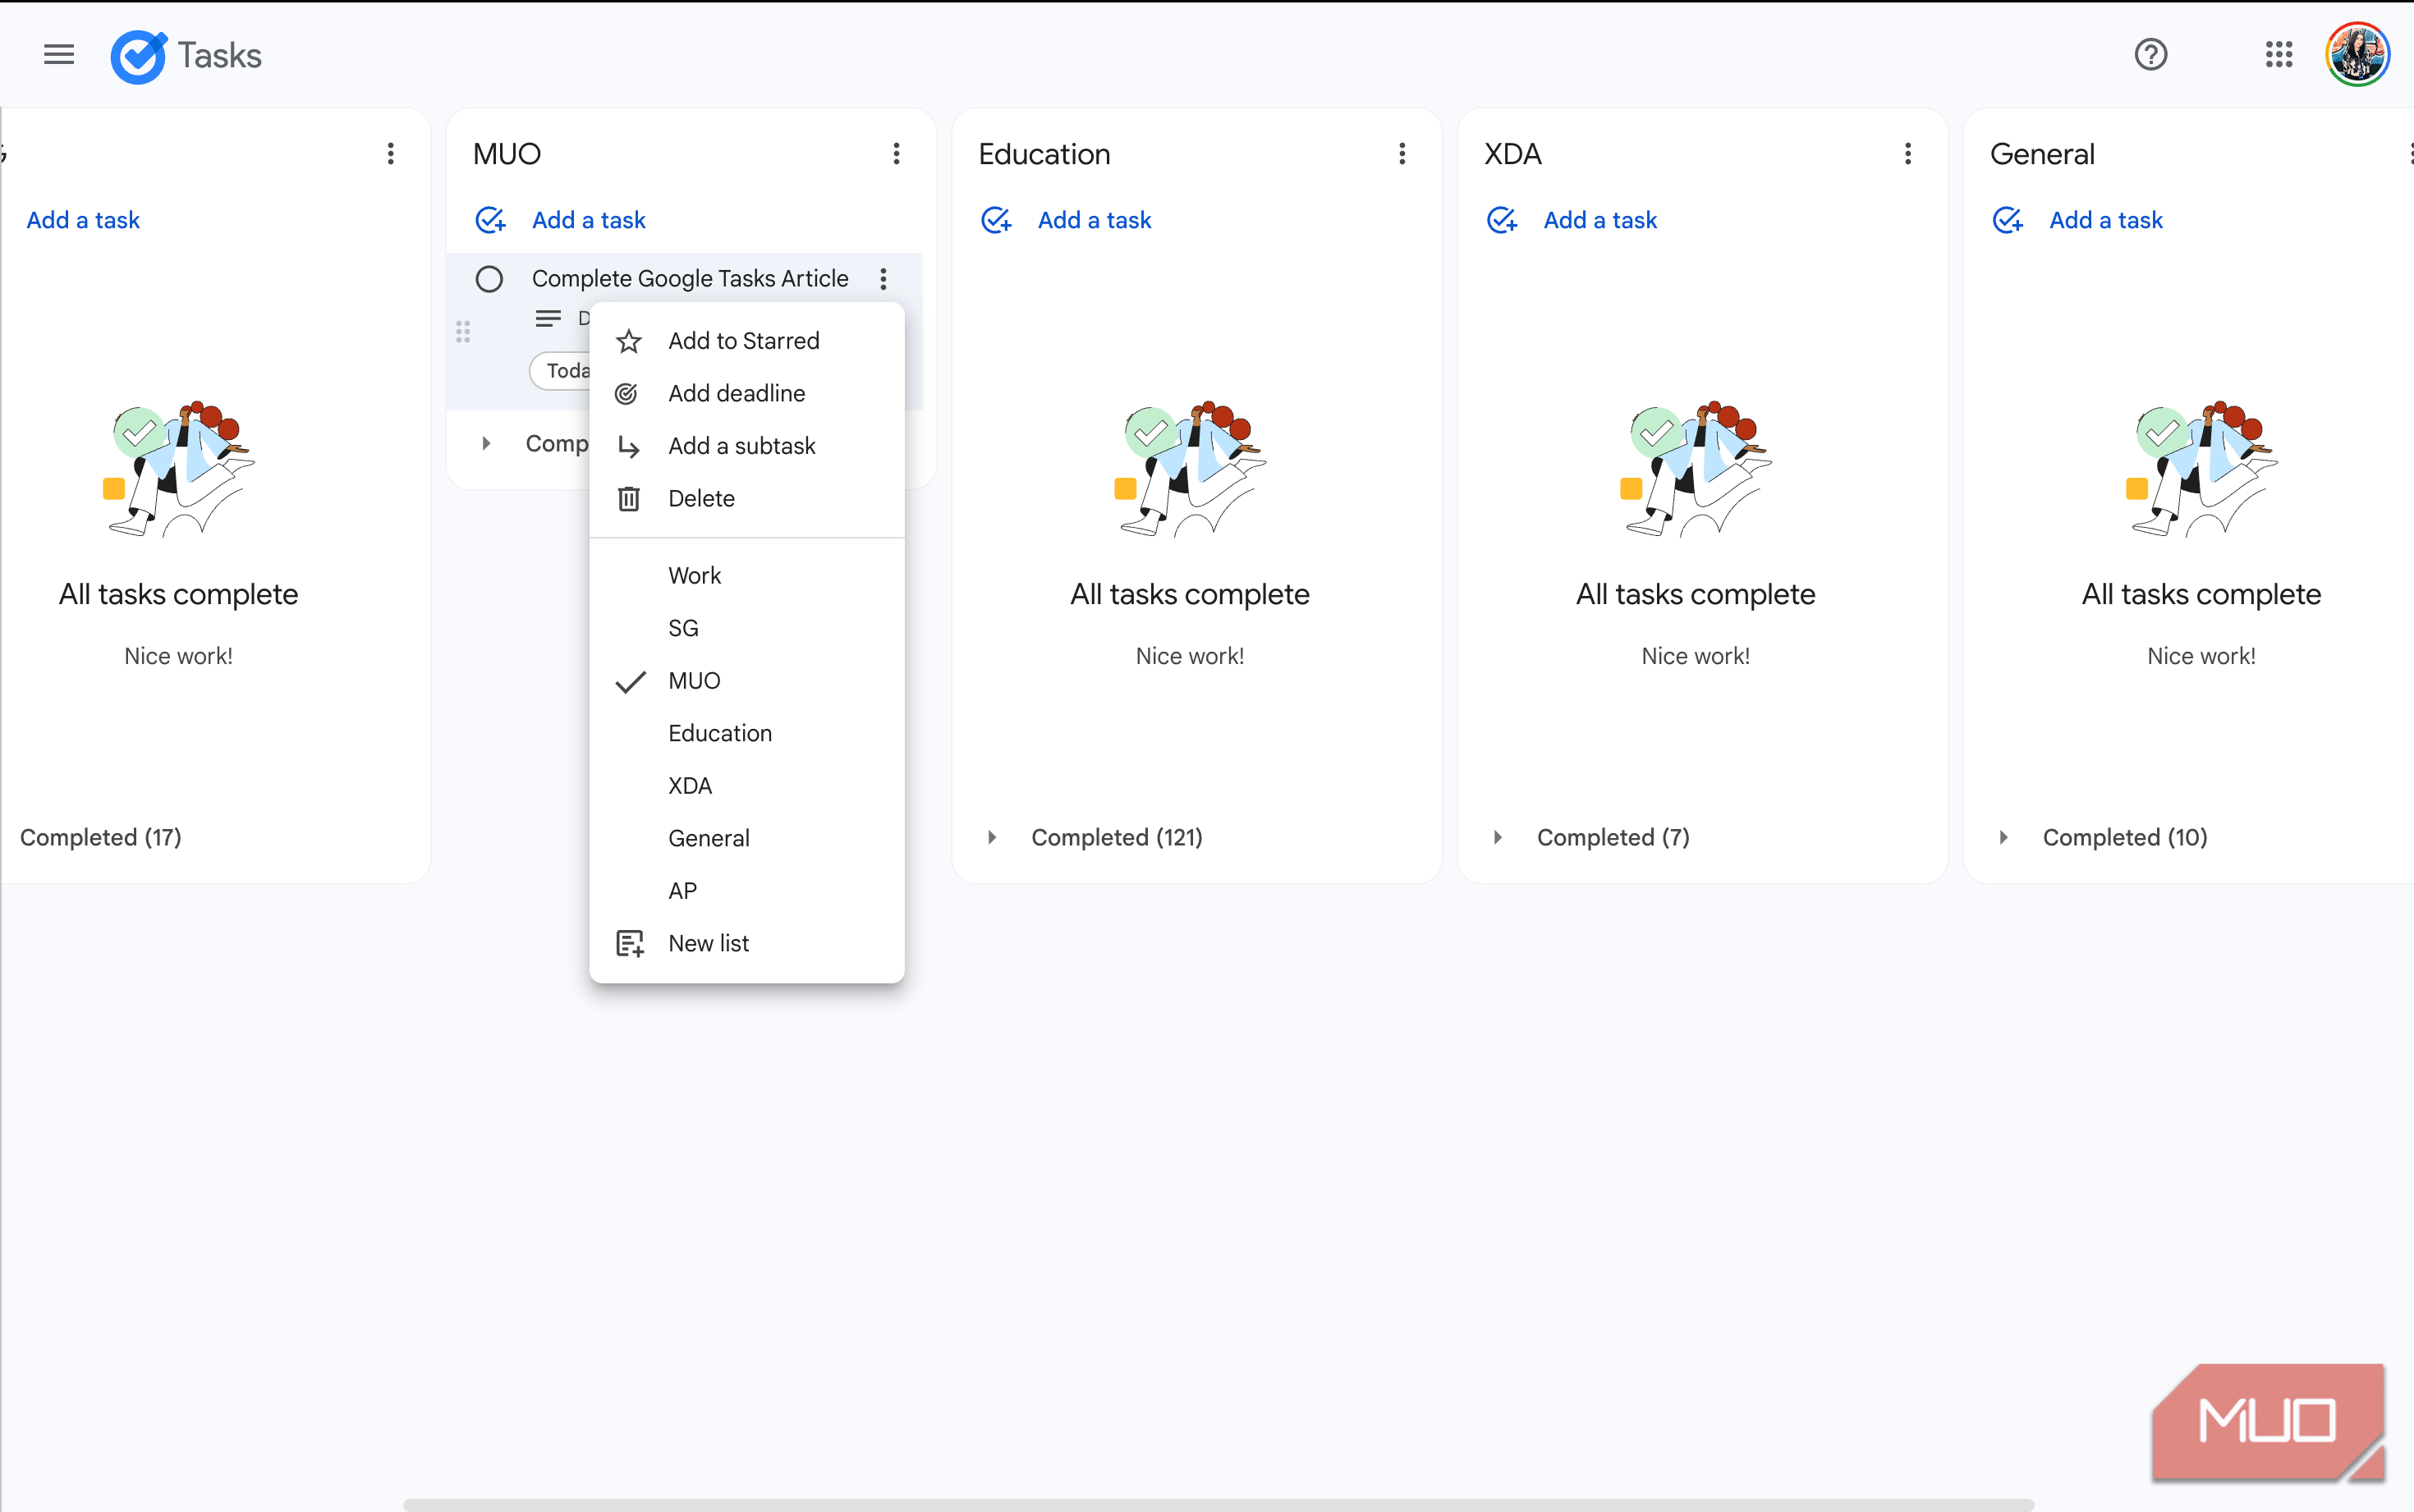This screenshot has width=2414, height=1512.
Task: Open options for the leftmost list
Action: [390, 153]
